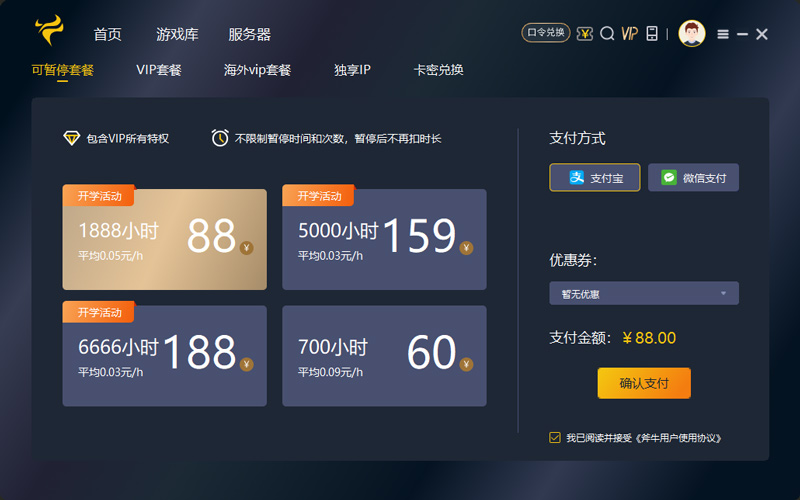The width and height of the screenshot is (800, 500).
Task: Select the 可暂停套餐 tab
Action: tap(63, 70)
